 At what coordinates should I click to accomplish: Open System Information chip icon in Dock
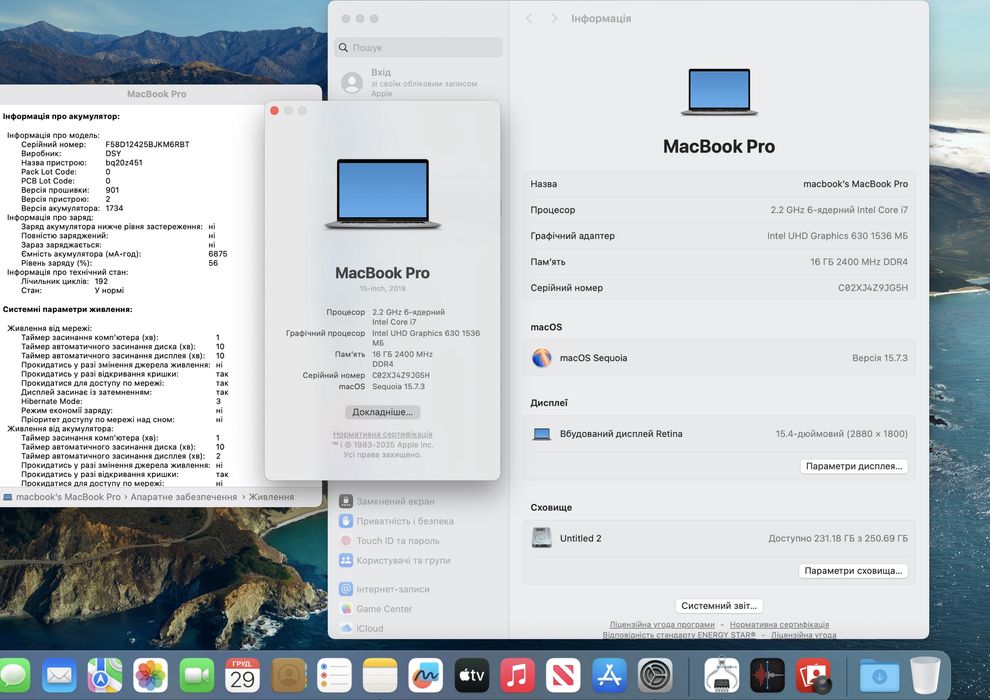(x=721, y=675)
